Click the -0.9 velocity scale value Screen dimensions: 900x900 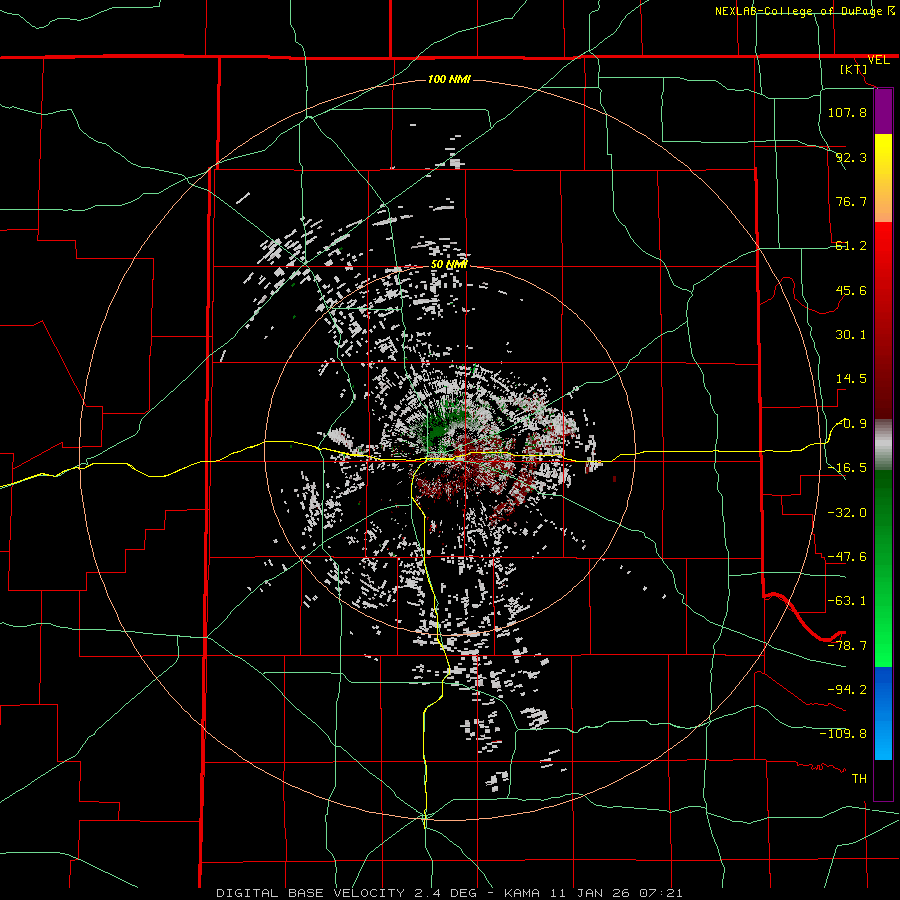click(x=851, y=424)
